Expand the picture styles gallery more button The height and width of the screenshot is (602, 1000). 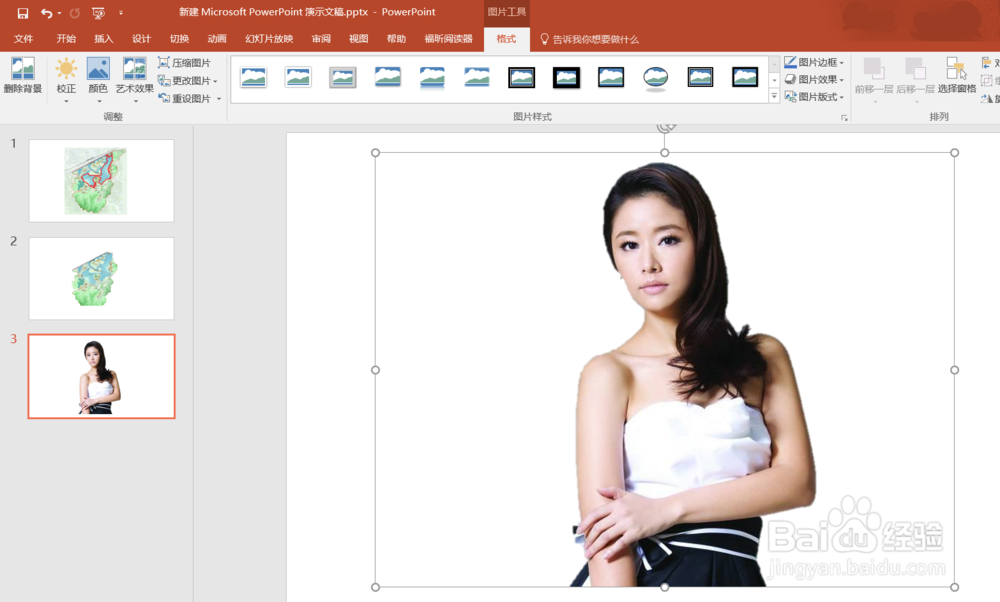[x=774, y=96]
